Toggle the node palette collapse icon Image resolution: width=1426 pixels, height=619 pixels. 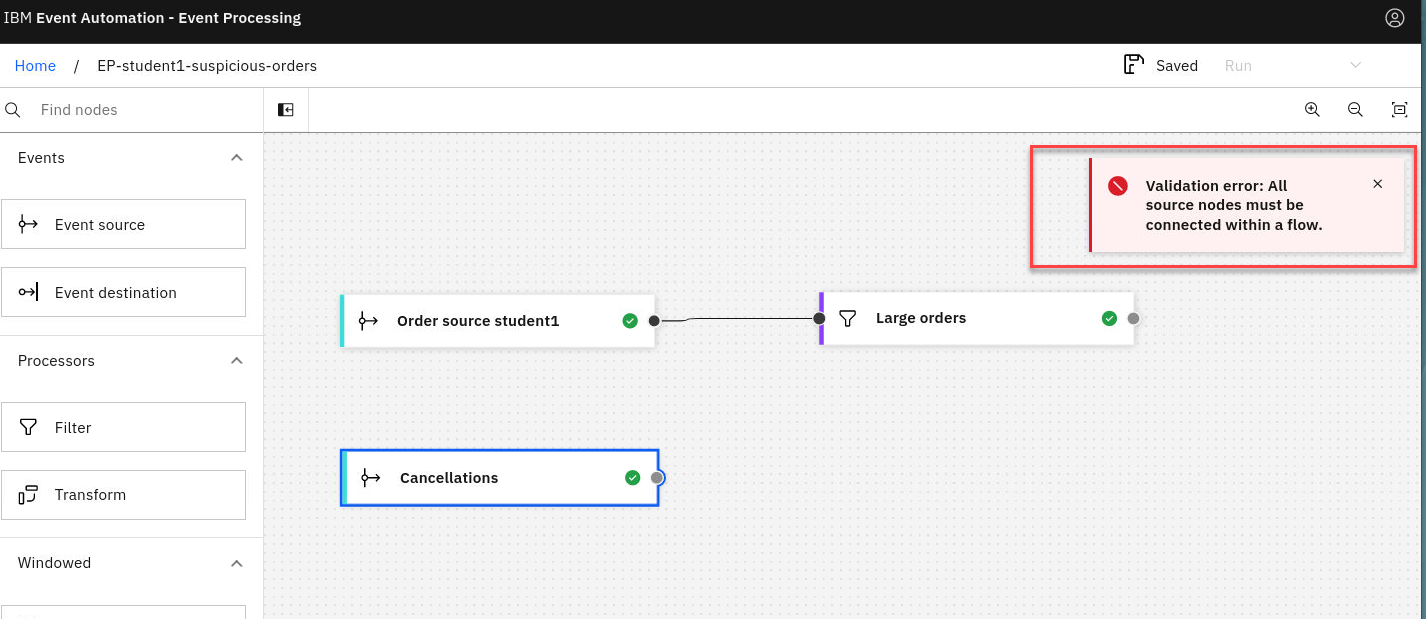[x=286, y=110]
